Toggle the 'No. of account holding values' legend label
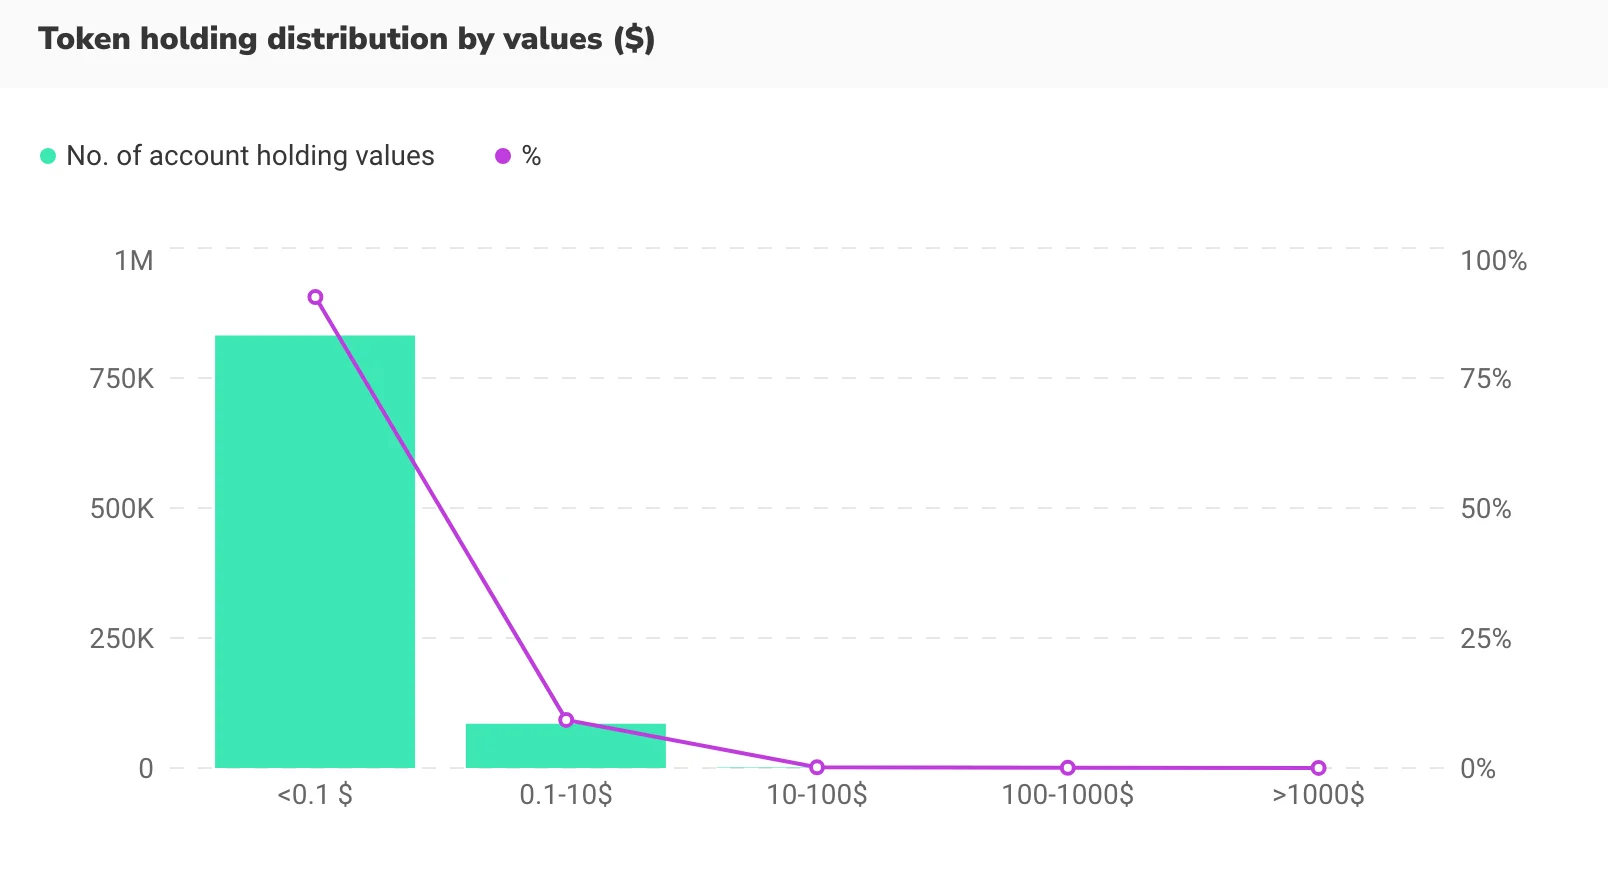Image resolution: width=1608 pixels, height=870 pixels. (250, 156)
